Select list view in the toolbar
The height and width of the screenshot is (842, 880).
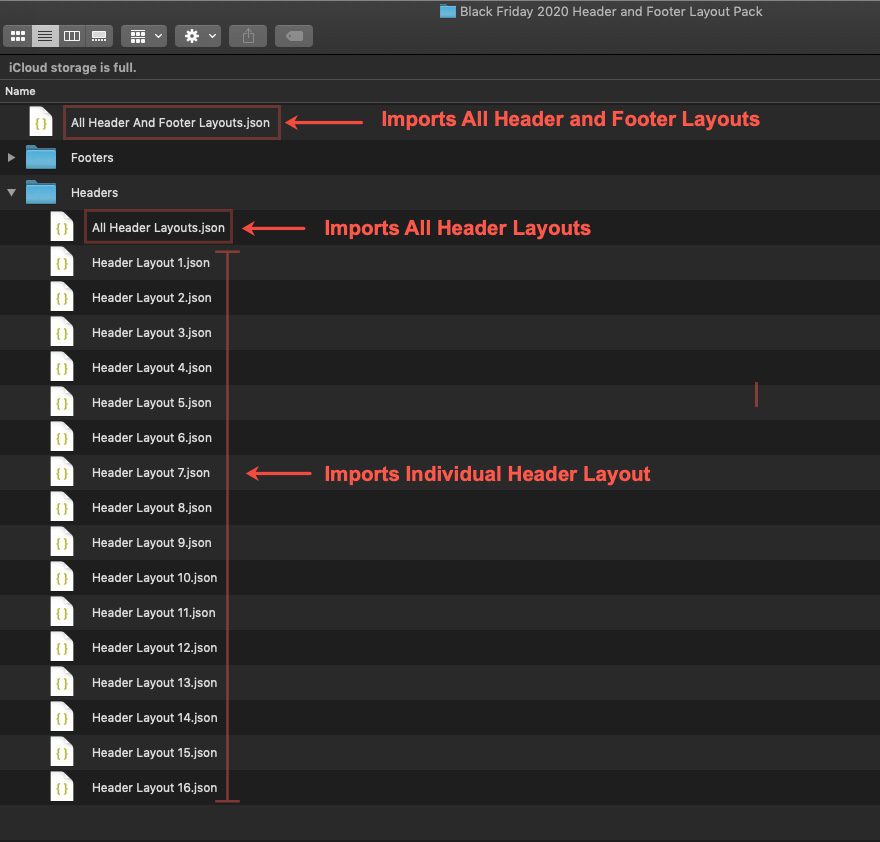pos(44,36)
